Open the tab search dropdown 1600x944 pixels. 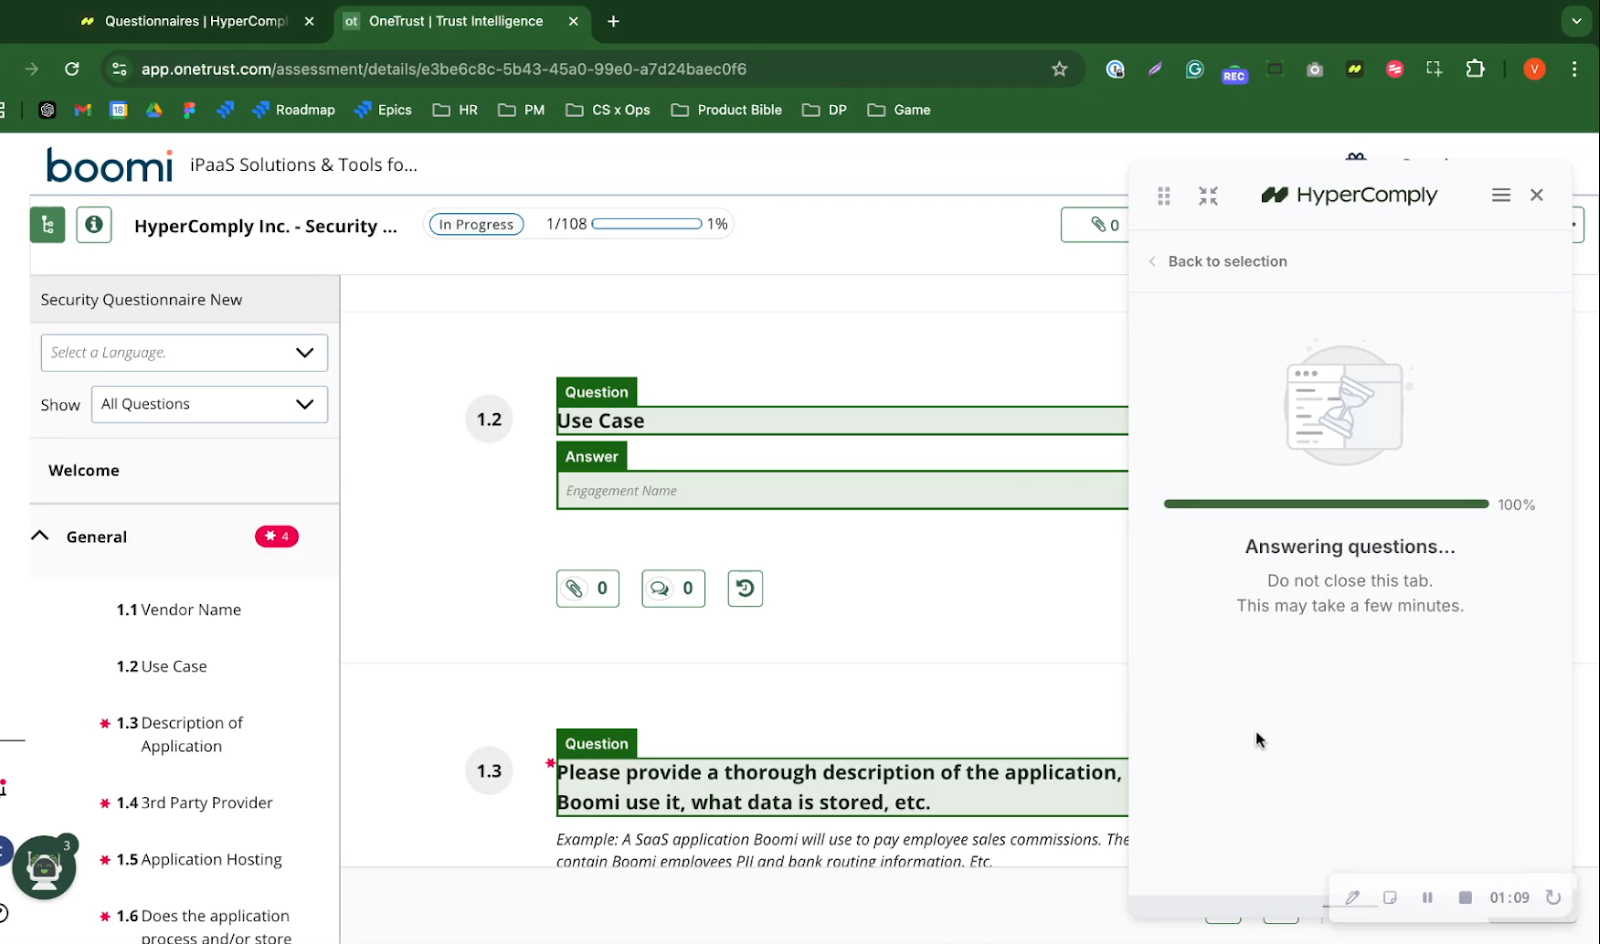[x=1576, y=21]
